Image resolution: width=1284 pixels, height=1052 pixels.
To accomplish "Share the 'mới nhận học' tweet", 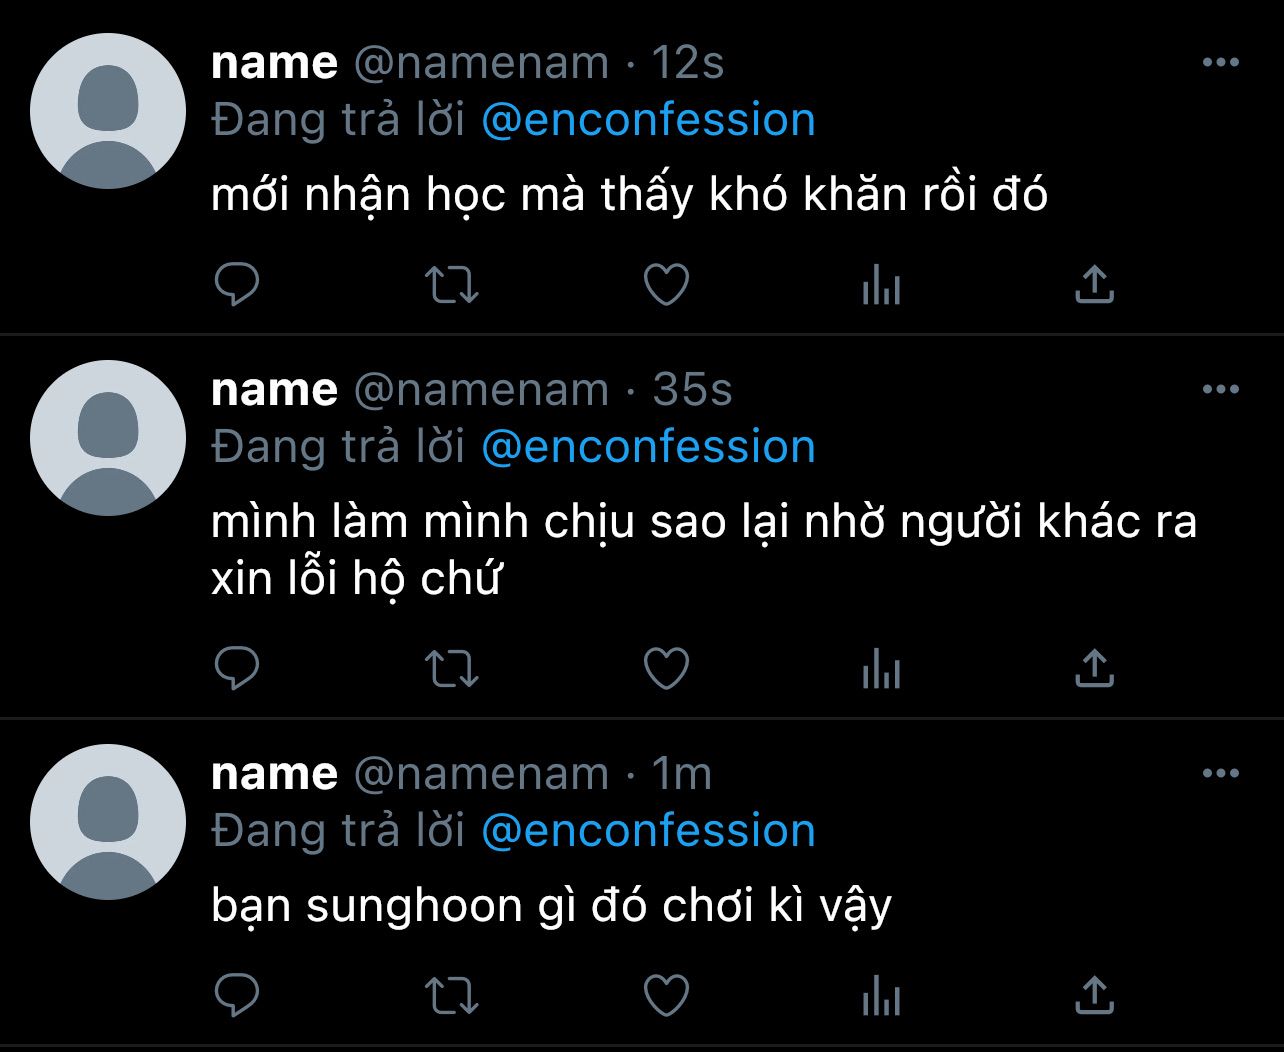I will point(1094,285).
